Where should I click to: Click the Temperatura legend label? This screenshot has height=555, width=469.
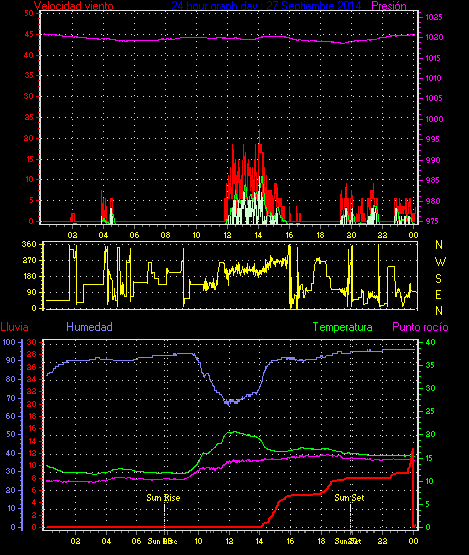tap(342, 327)
